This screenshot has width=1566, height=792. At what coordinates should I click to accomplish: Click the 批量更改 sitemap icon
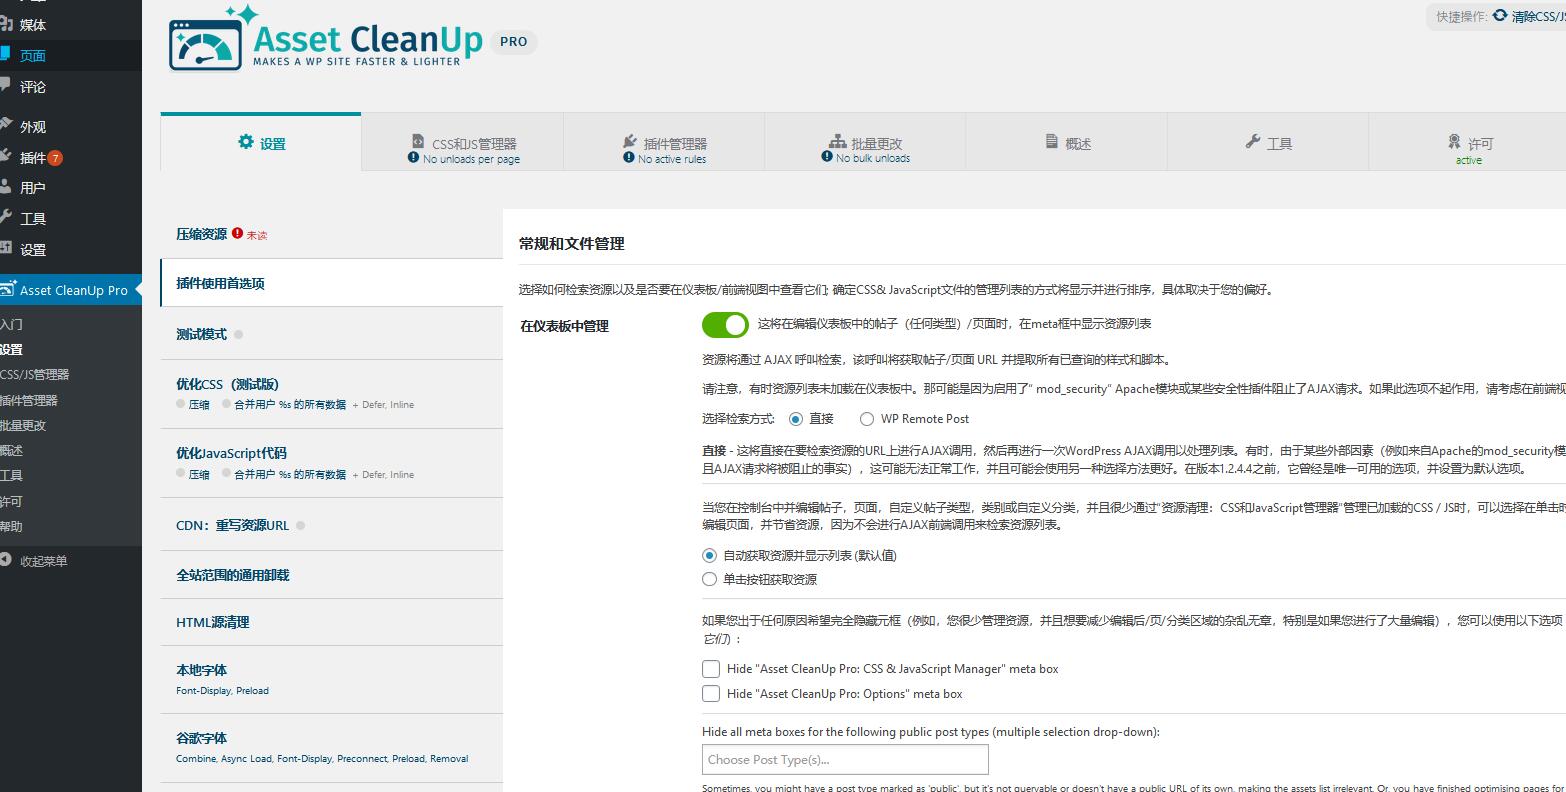tap(837, 142)
